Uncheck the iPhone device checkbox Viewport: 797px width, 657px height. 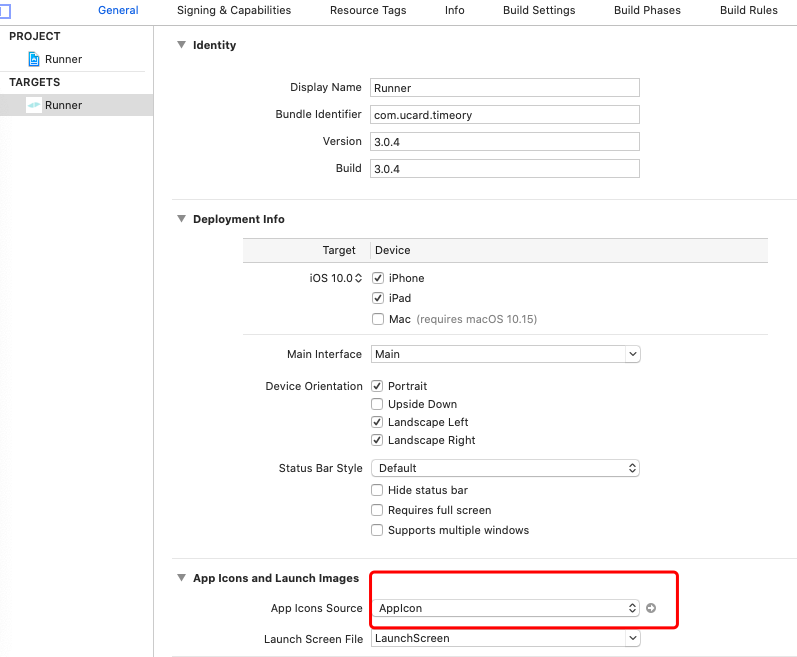click(378, 278)
